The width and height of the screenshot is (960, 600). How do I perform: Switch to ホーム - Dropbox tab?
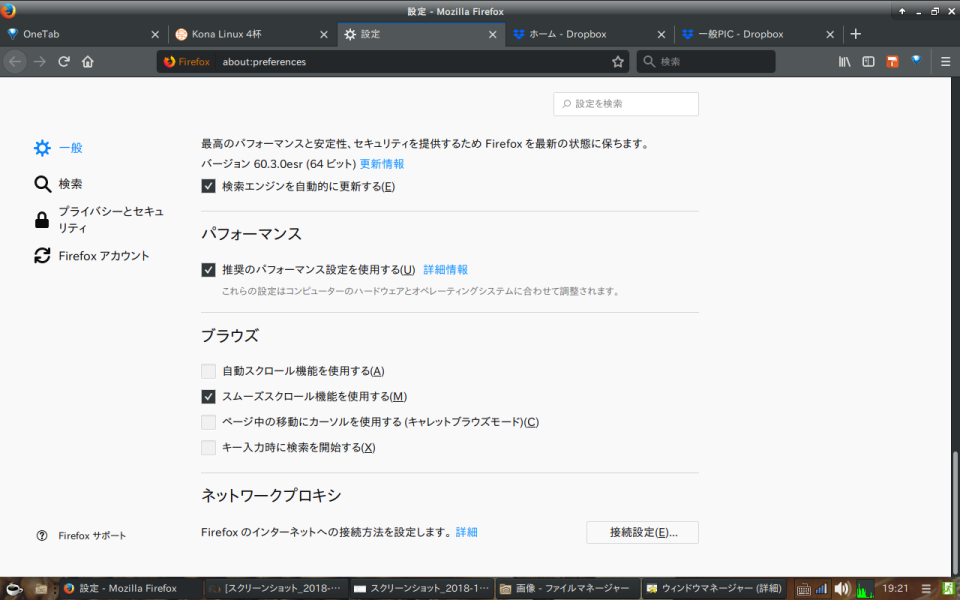click(x=590, y=34)
